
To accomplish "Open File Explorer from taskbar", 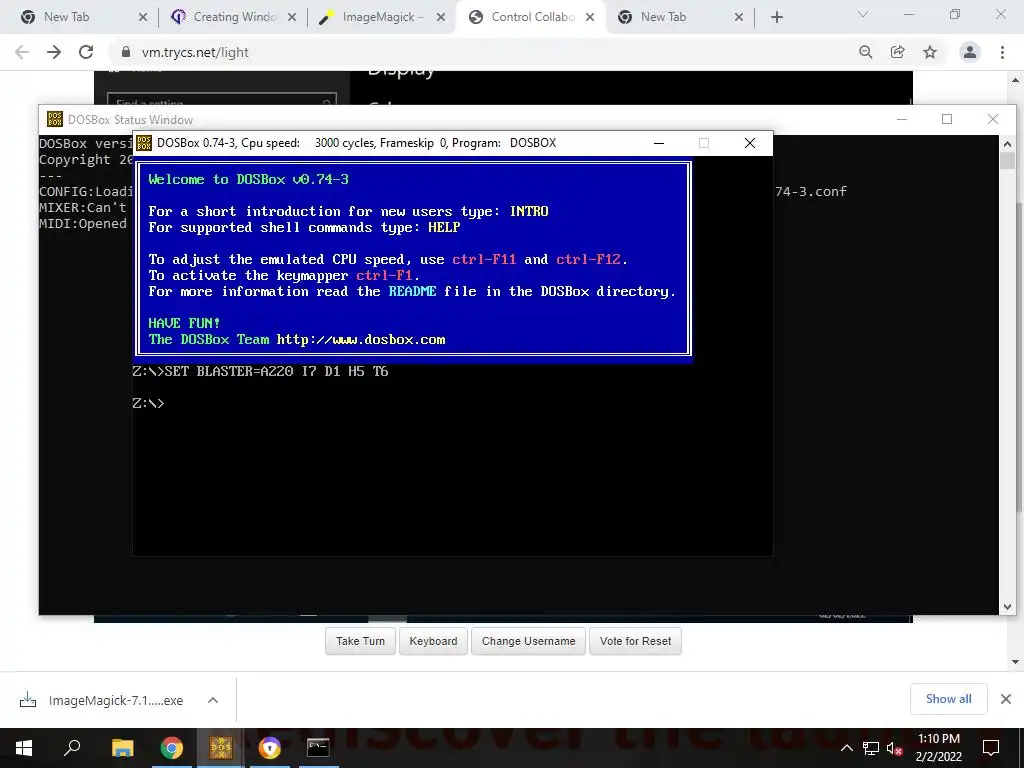I will 122,748.
